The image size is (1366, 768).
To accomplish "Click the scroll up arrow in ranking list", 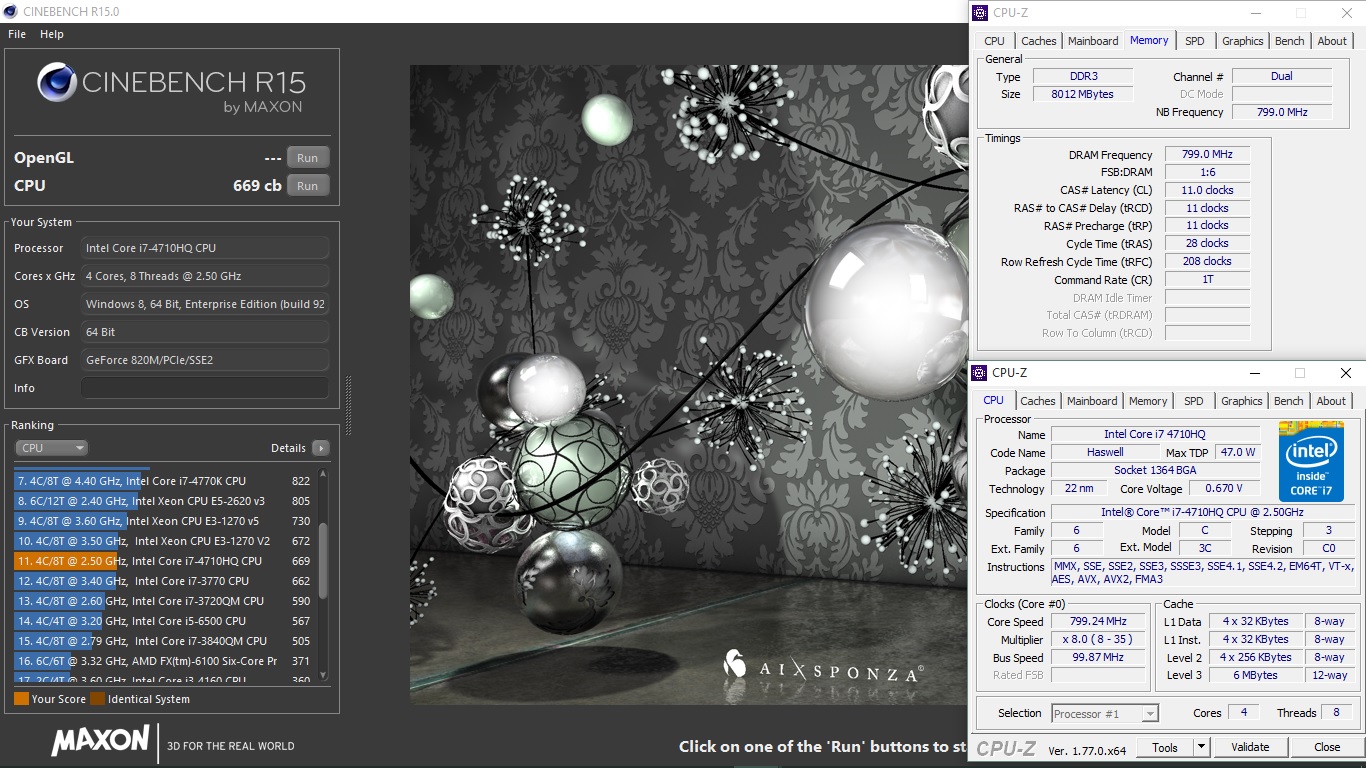I will pos(323,475).
